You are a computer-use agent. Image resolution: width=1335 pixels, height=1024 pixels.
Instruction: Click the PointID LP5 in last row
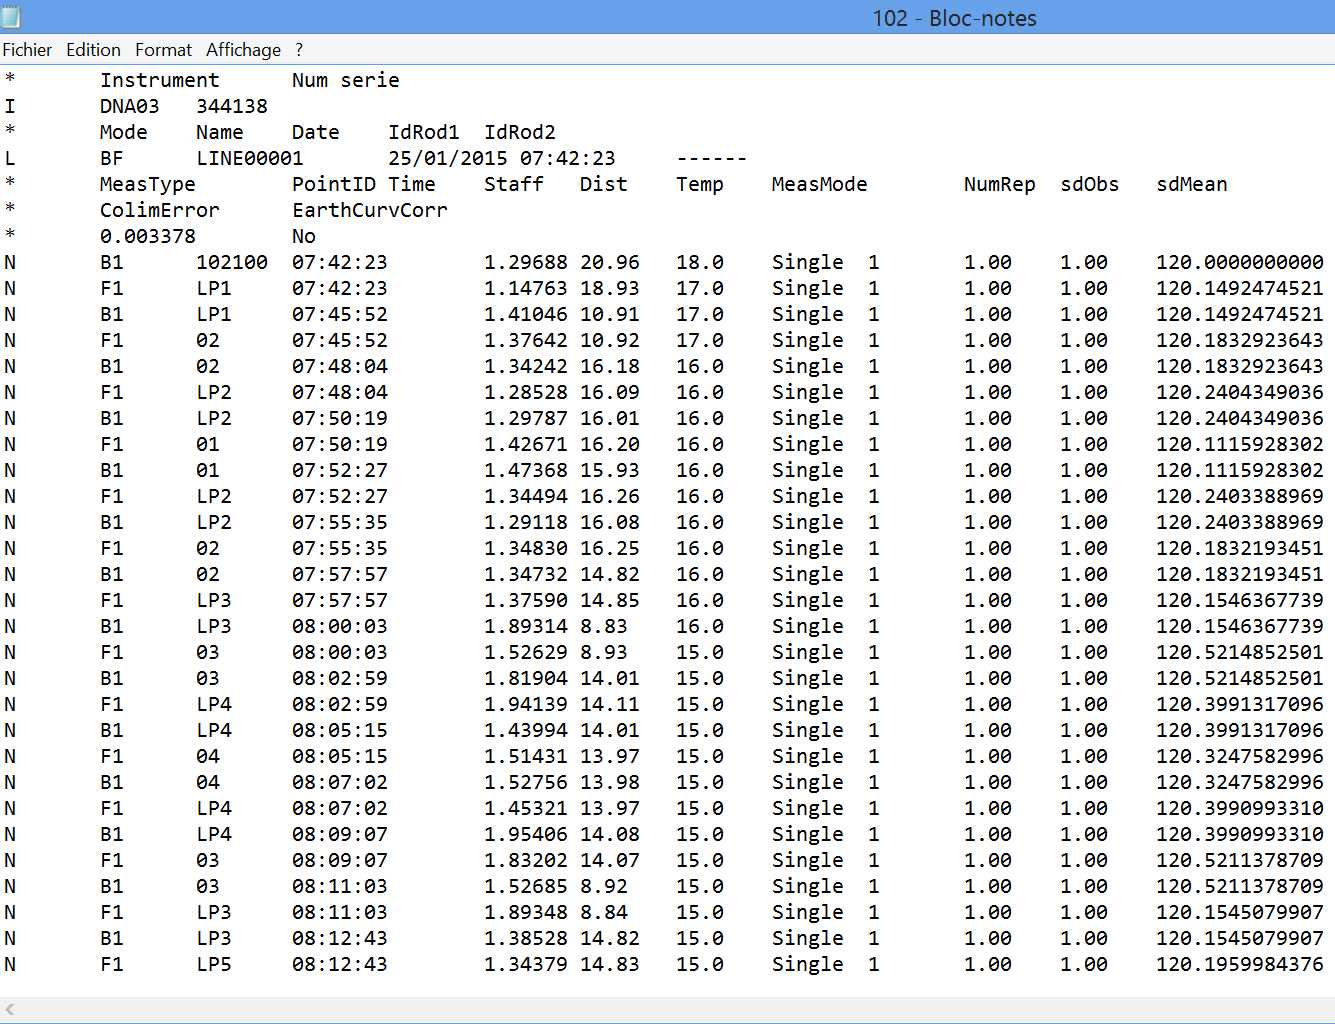(x=214, y=964)
